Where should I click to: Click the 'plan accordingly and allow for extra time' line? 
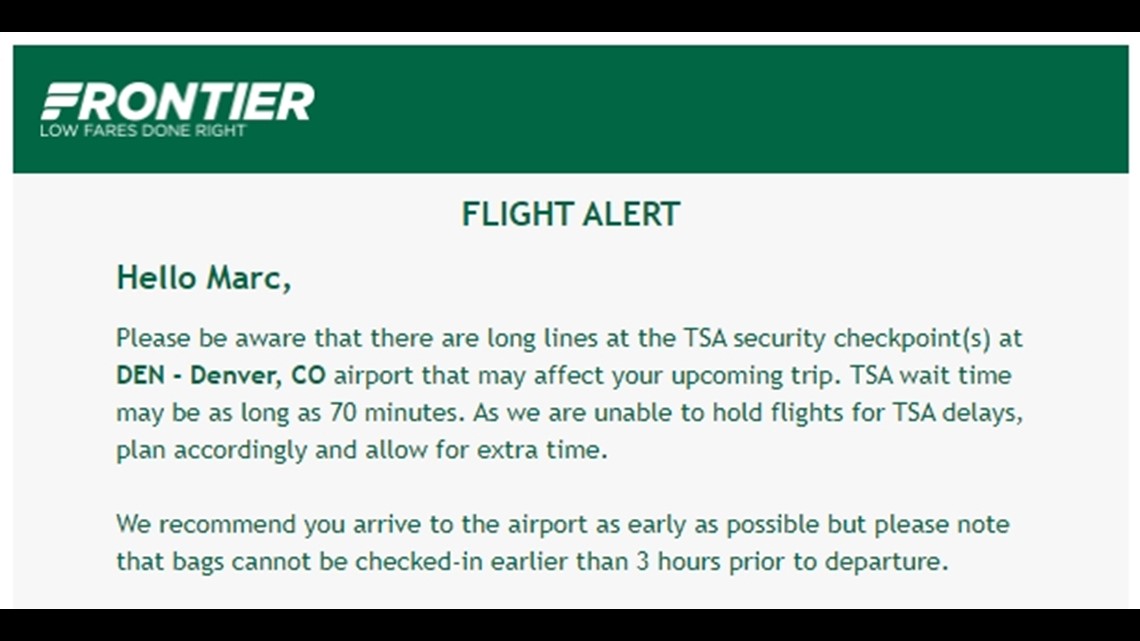361,451
